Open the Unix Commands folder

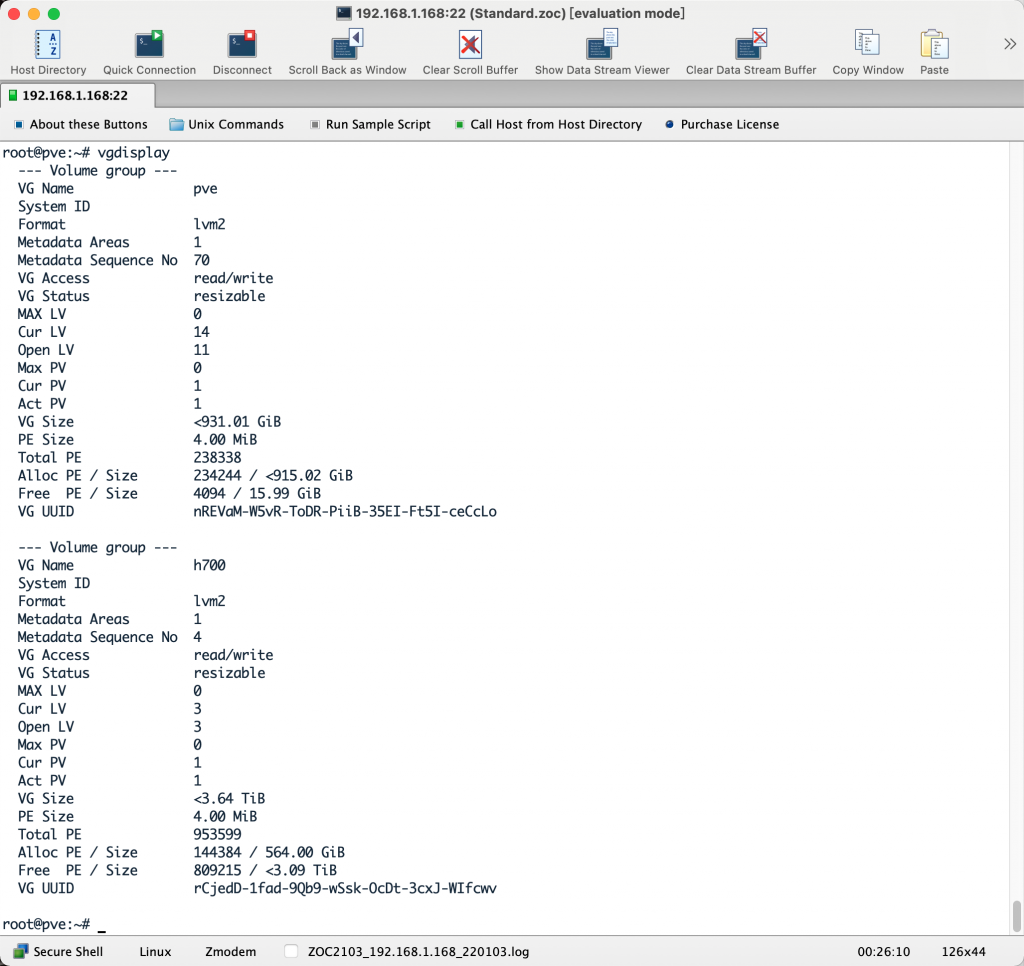pyautogui.click(x=227, y=124)
